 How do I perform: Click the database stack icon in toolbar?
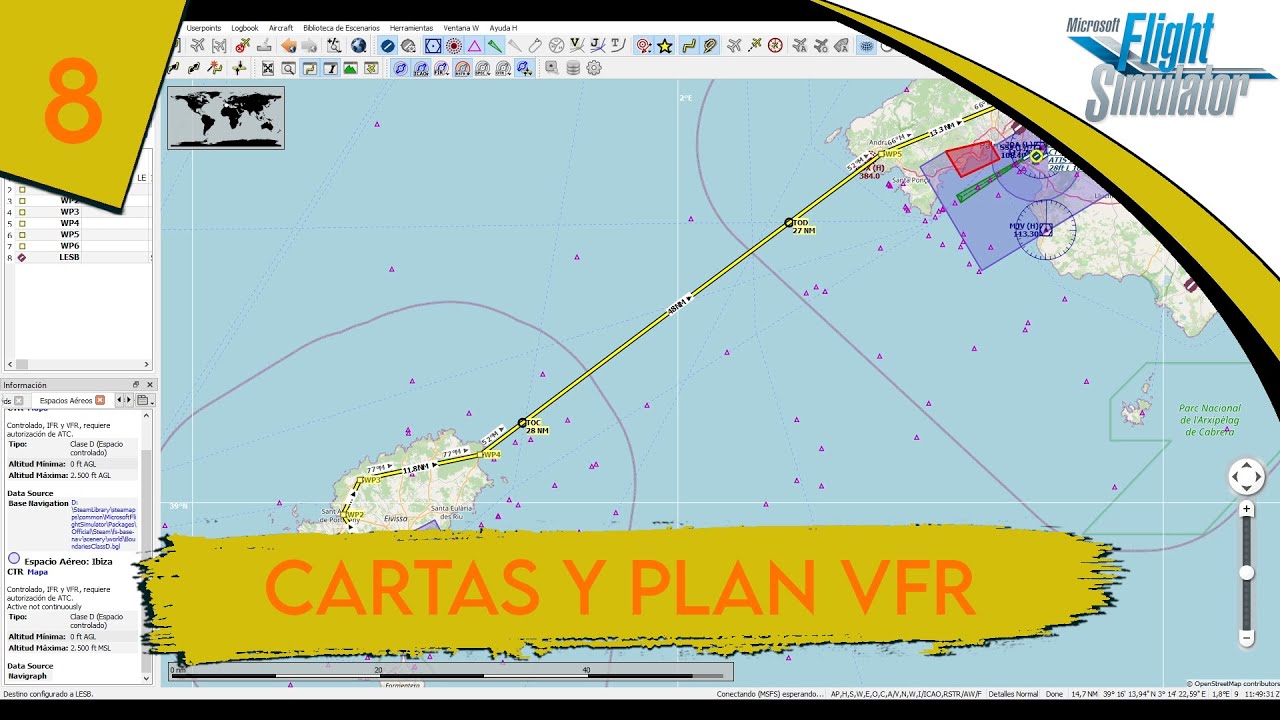pos(573,68)
